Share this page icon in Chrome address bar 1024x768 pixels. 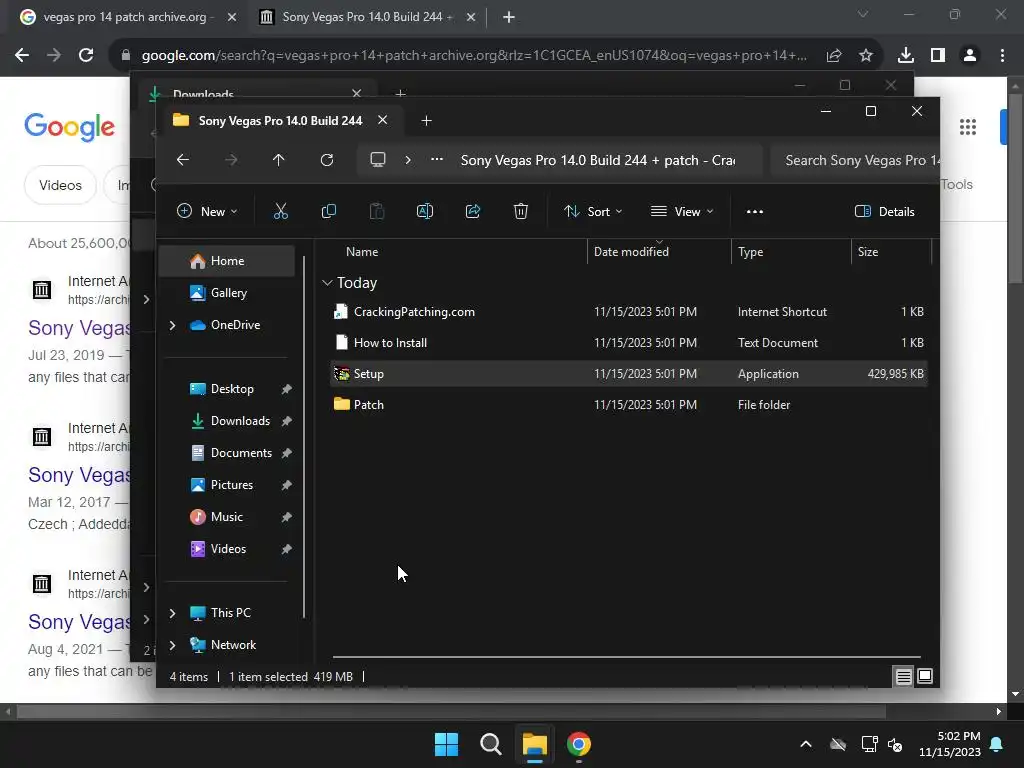click(834, 56)
